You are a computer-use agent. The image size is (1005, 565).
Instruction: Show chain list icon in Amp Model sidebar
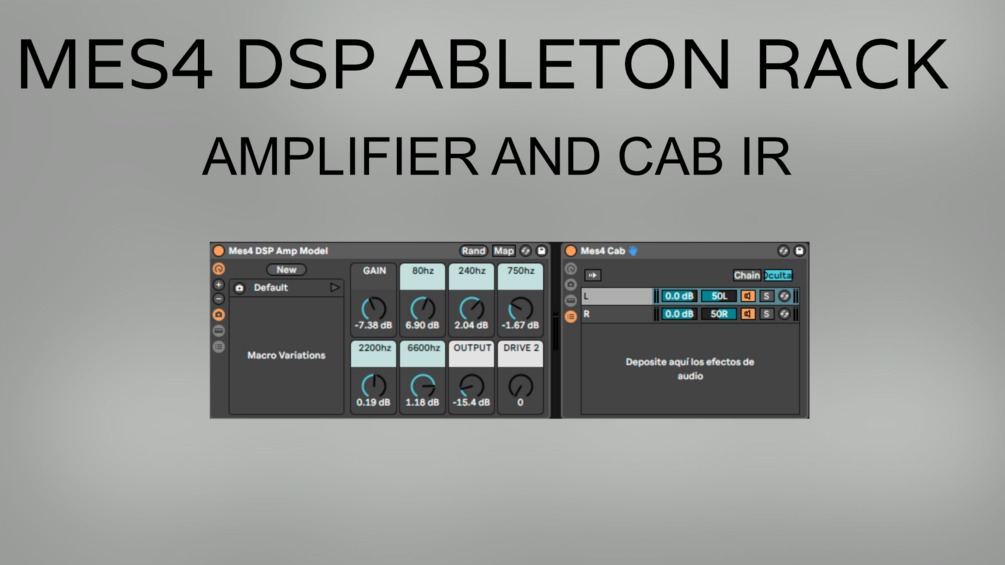coord(219,347)
